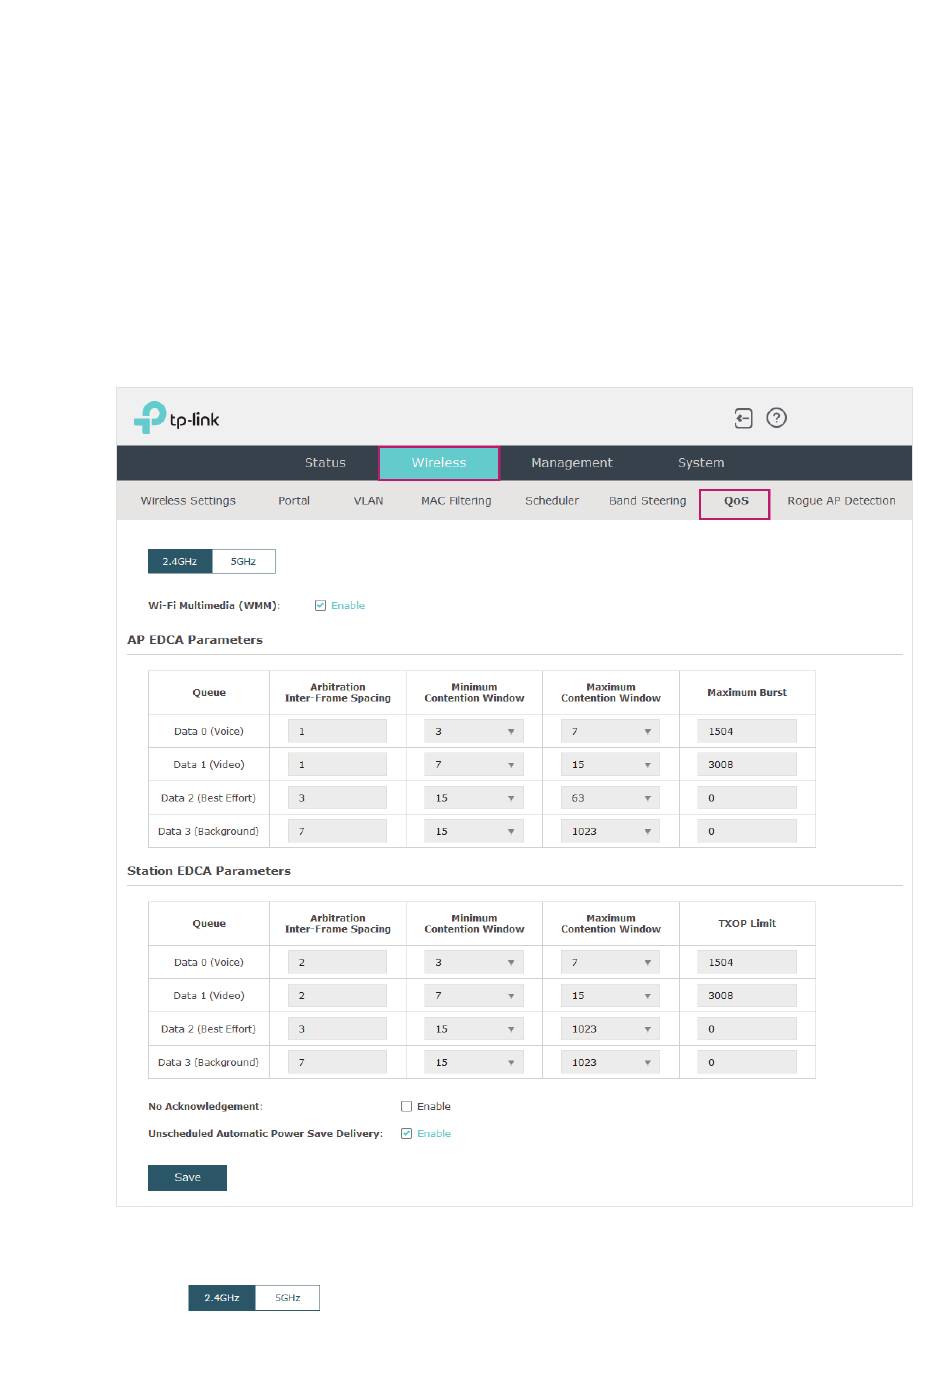Edit AP Background Inter-Frame Spacing field
This screenshot has height=1387, width=950.
[337, 831]
